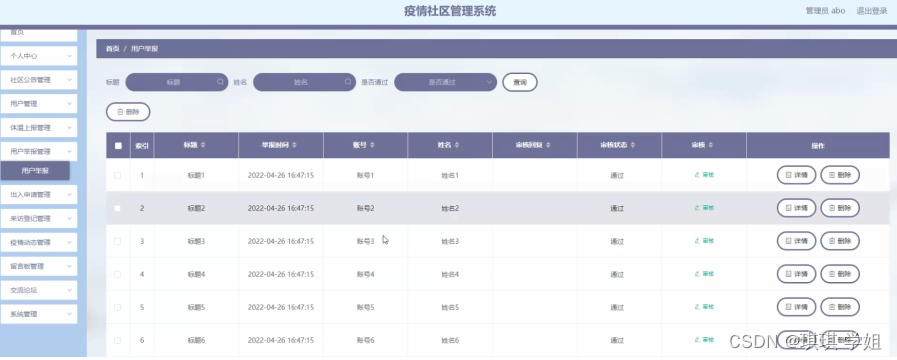This screenshot has width=897, height=360.
Task: Focus the 标题 search input field
Action: (x=176, y=82)
